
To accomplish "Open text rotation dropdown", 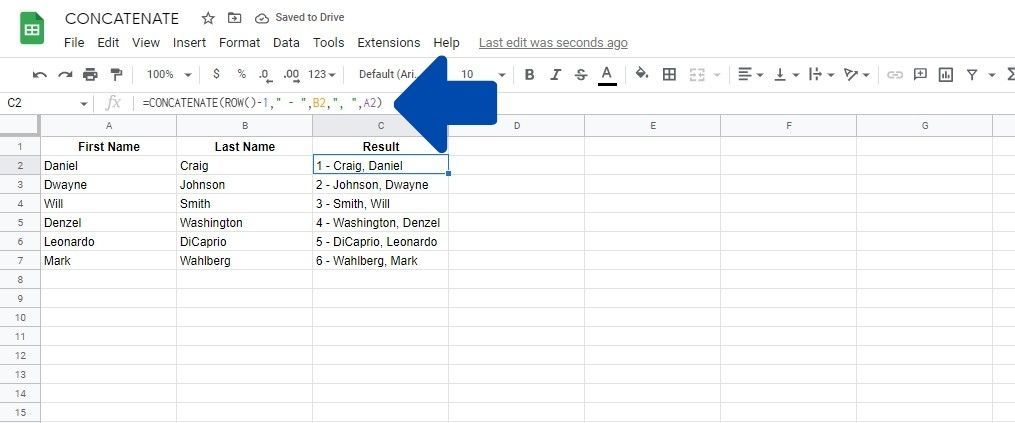I will (856, 74).
